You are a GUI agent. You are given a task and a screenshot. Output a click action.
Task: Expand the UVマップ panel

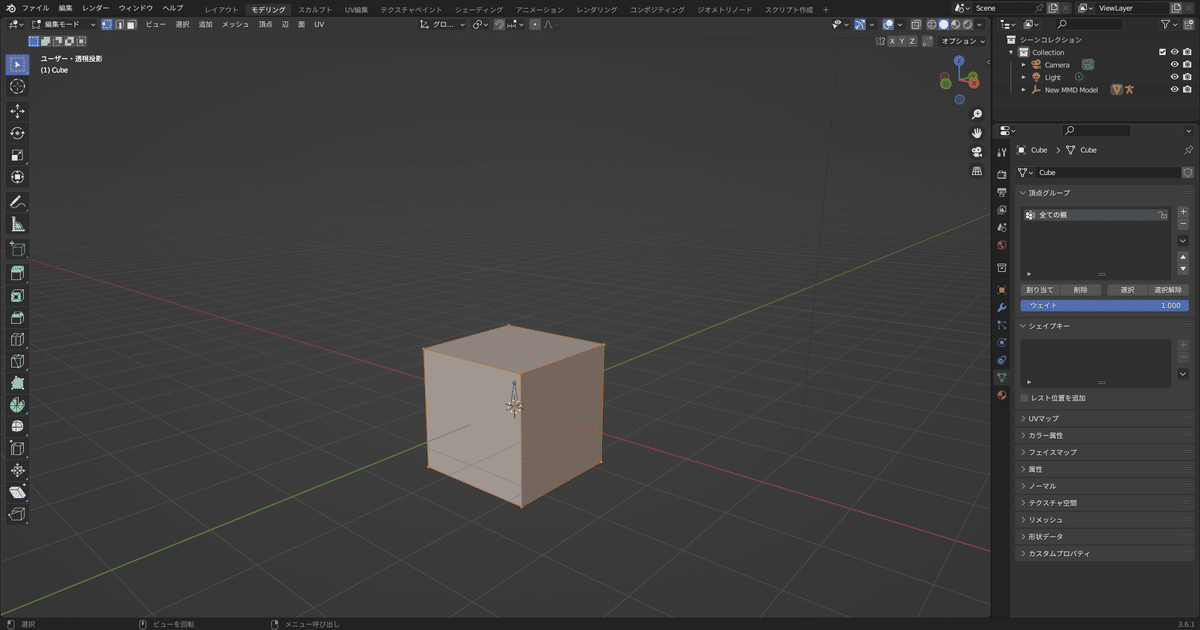(1105, 418)
